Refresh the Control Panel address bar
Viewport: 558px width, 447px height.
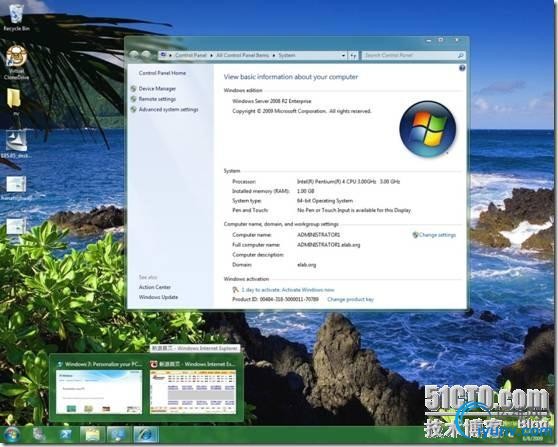point(353,56)
